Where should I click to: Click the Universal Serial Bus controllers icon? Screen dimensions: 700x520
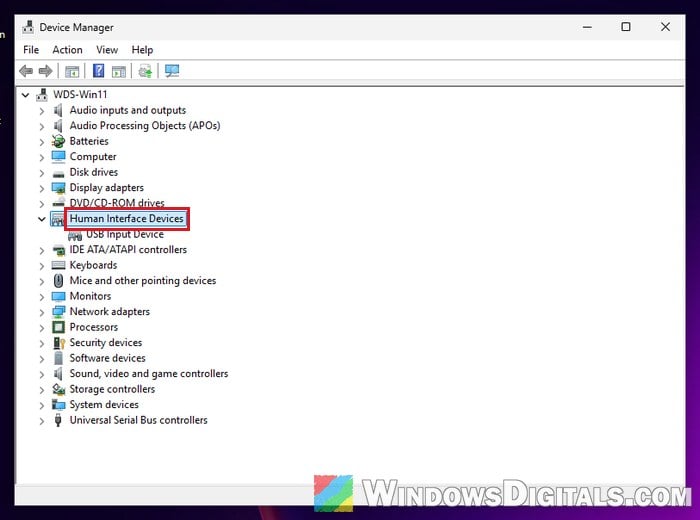pyautogui.click(x=58, y=420)
